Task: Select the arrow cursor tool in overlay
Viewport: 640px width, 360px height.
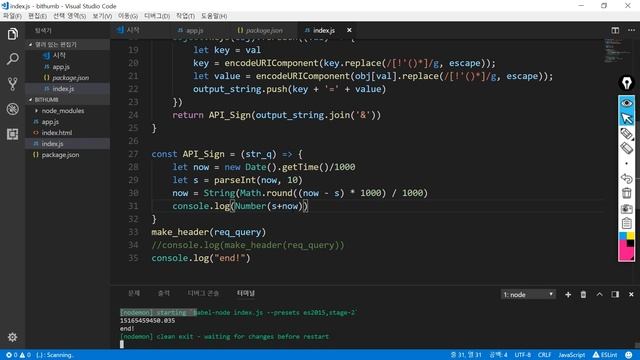Action: click(x=627, y=118)
